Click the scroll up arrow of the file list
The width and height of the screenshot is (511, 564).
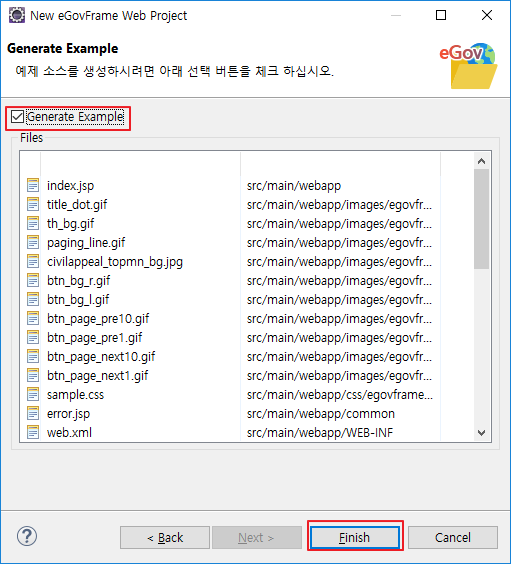point(482,161)
